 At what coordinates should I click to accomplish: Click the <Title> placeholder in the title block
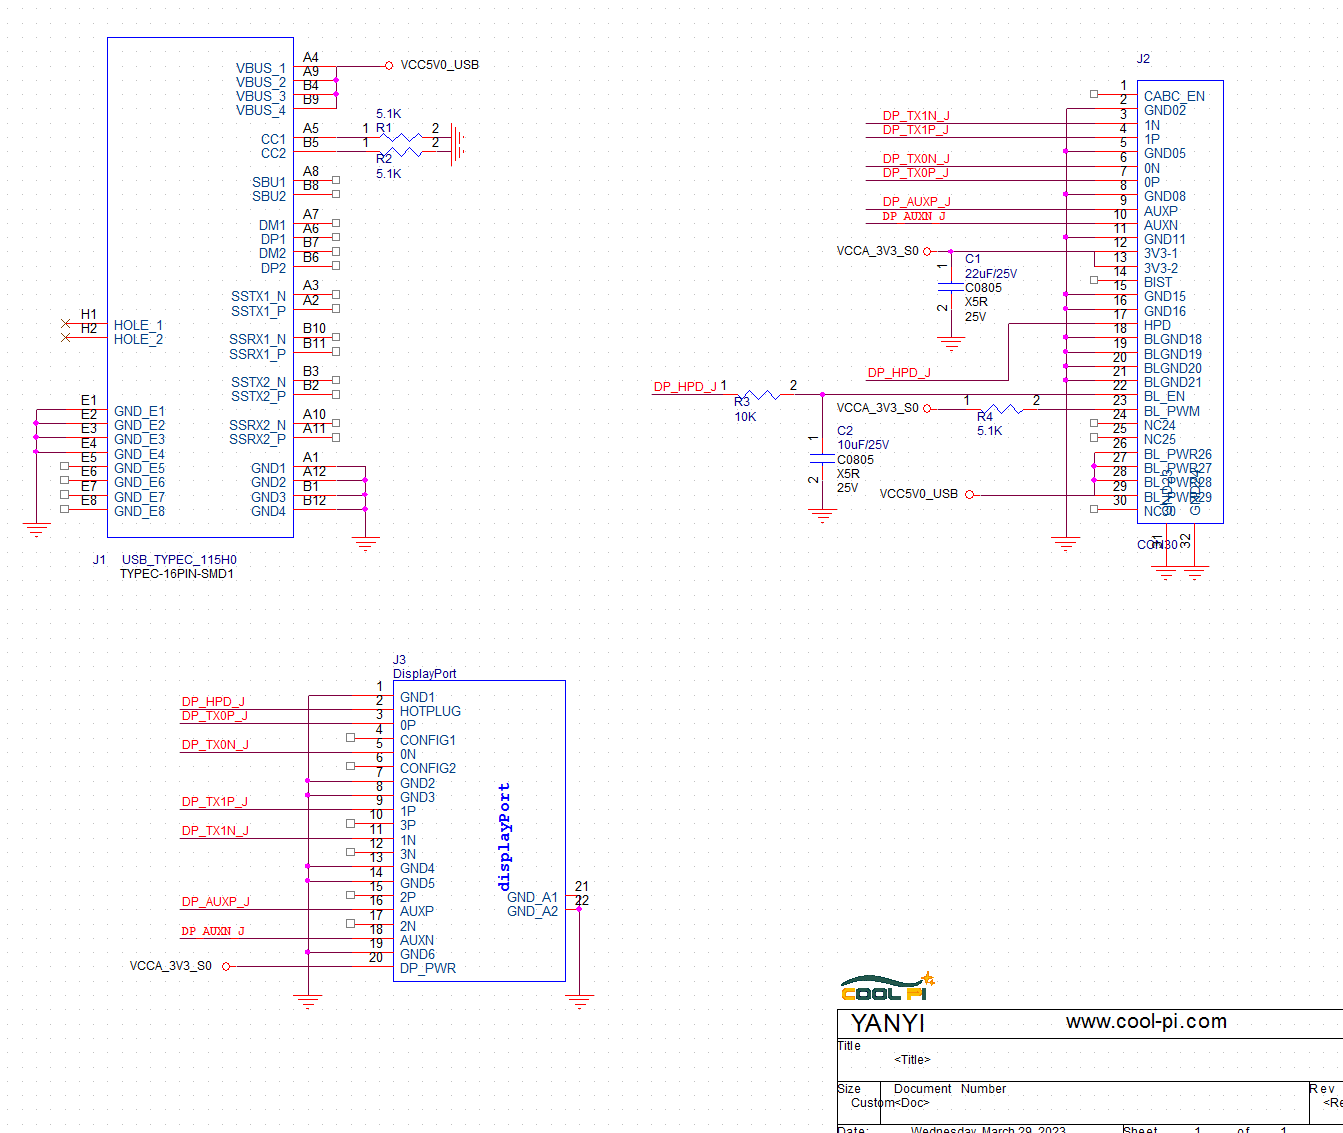click(x=912, y=1060)
